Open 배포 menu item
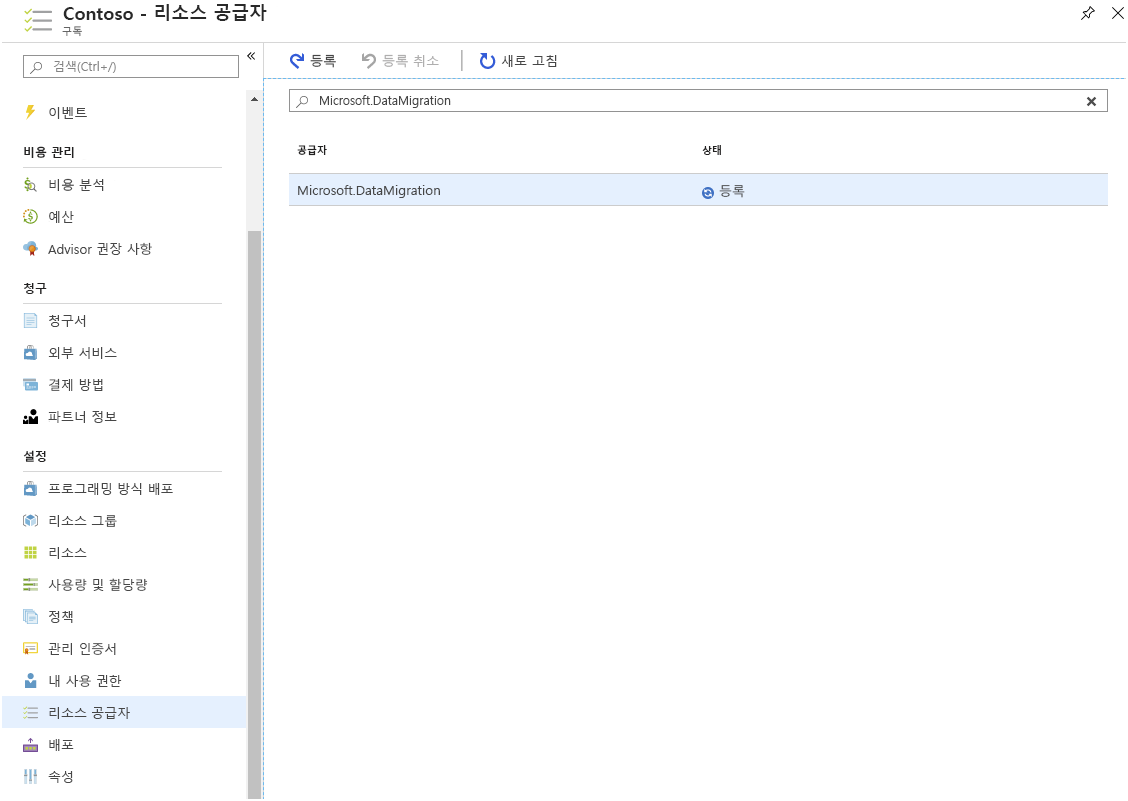Viewport: 1128px width, 801px height. pyautogui.click(x=61, y=745)
